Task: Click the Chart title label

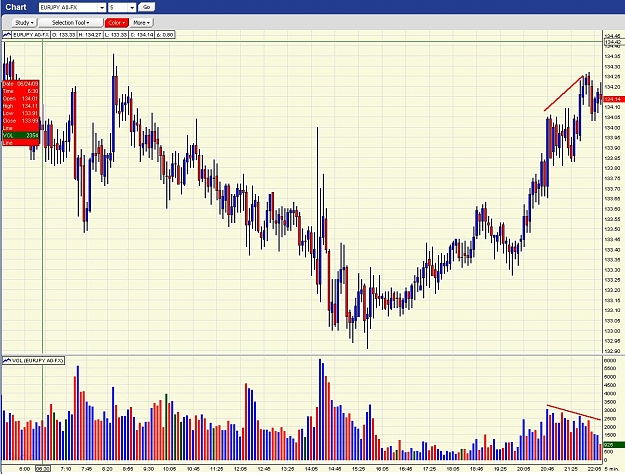Action: click(16, 7)
